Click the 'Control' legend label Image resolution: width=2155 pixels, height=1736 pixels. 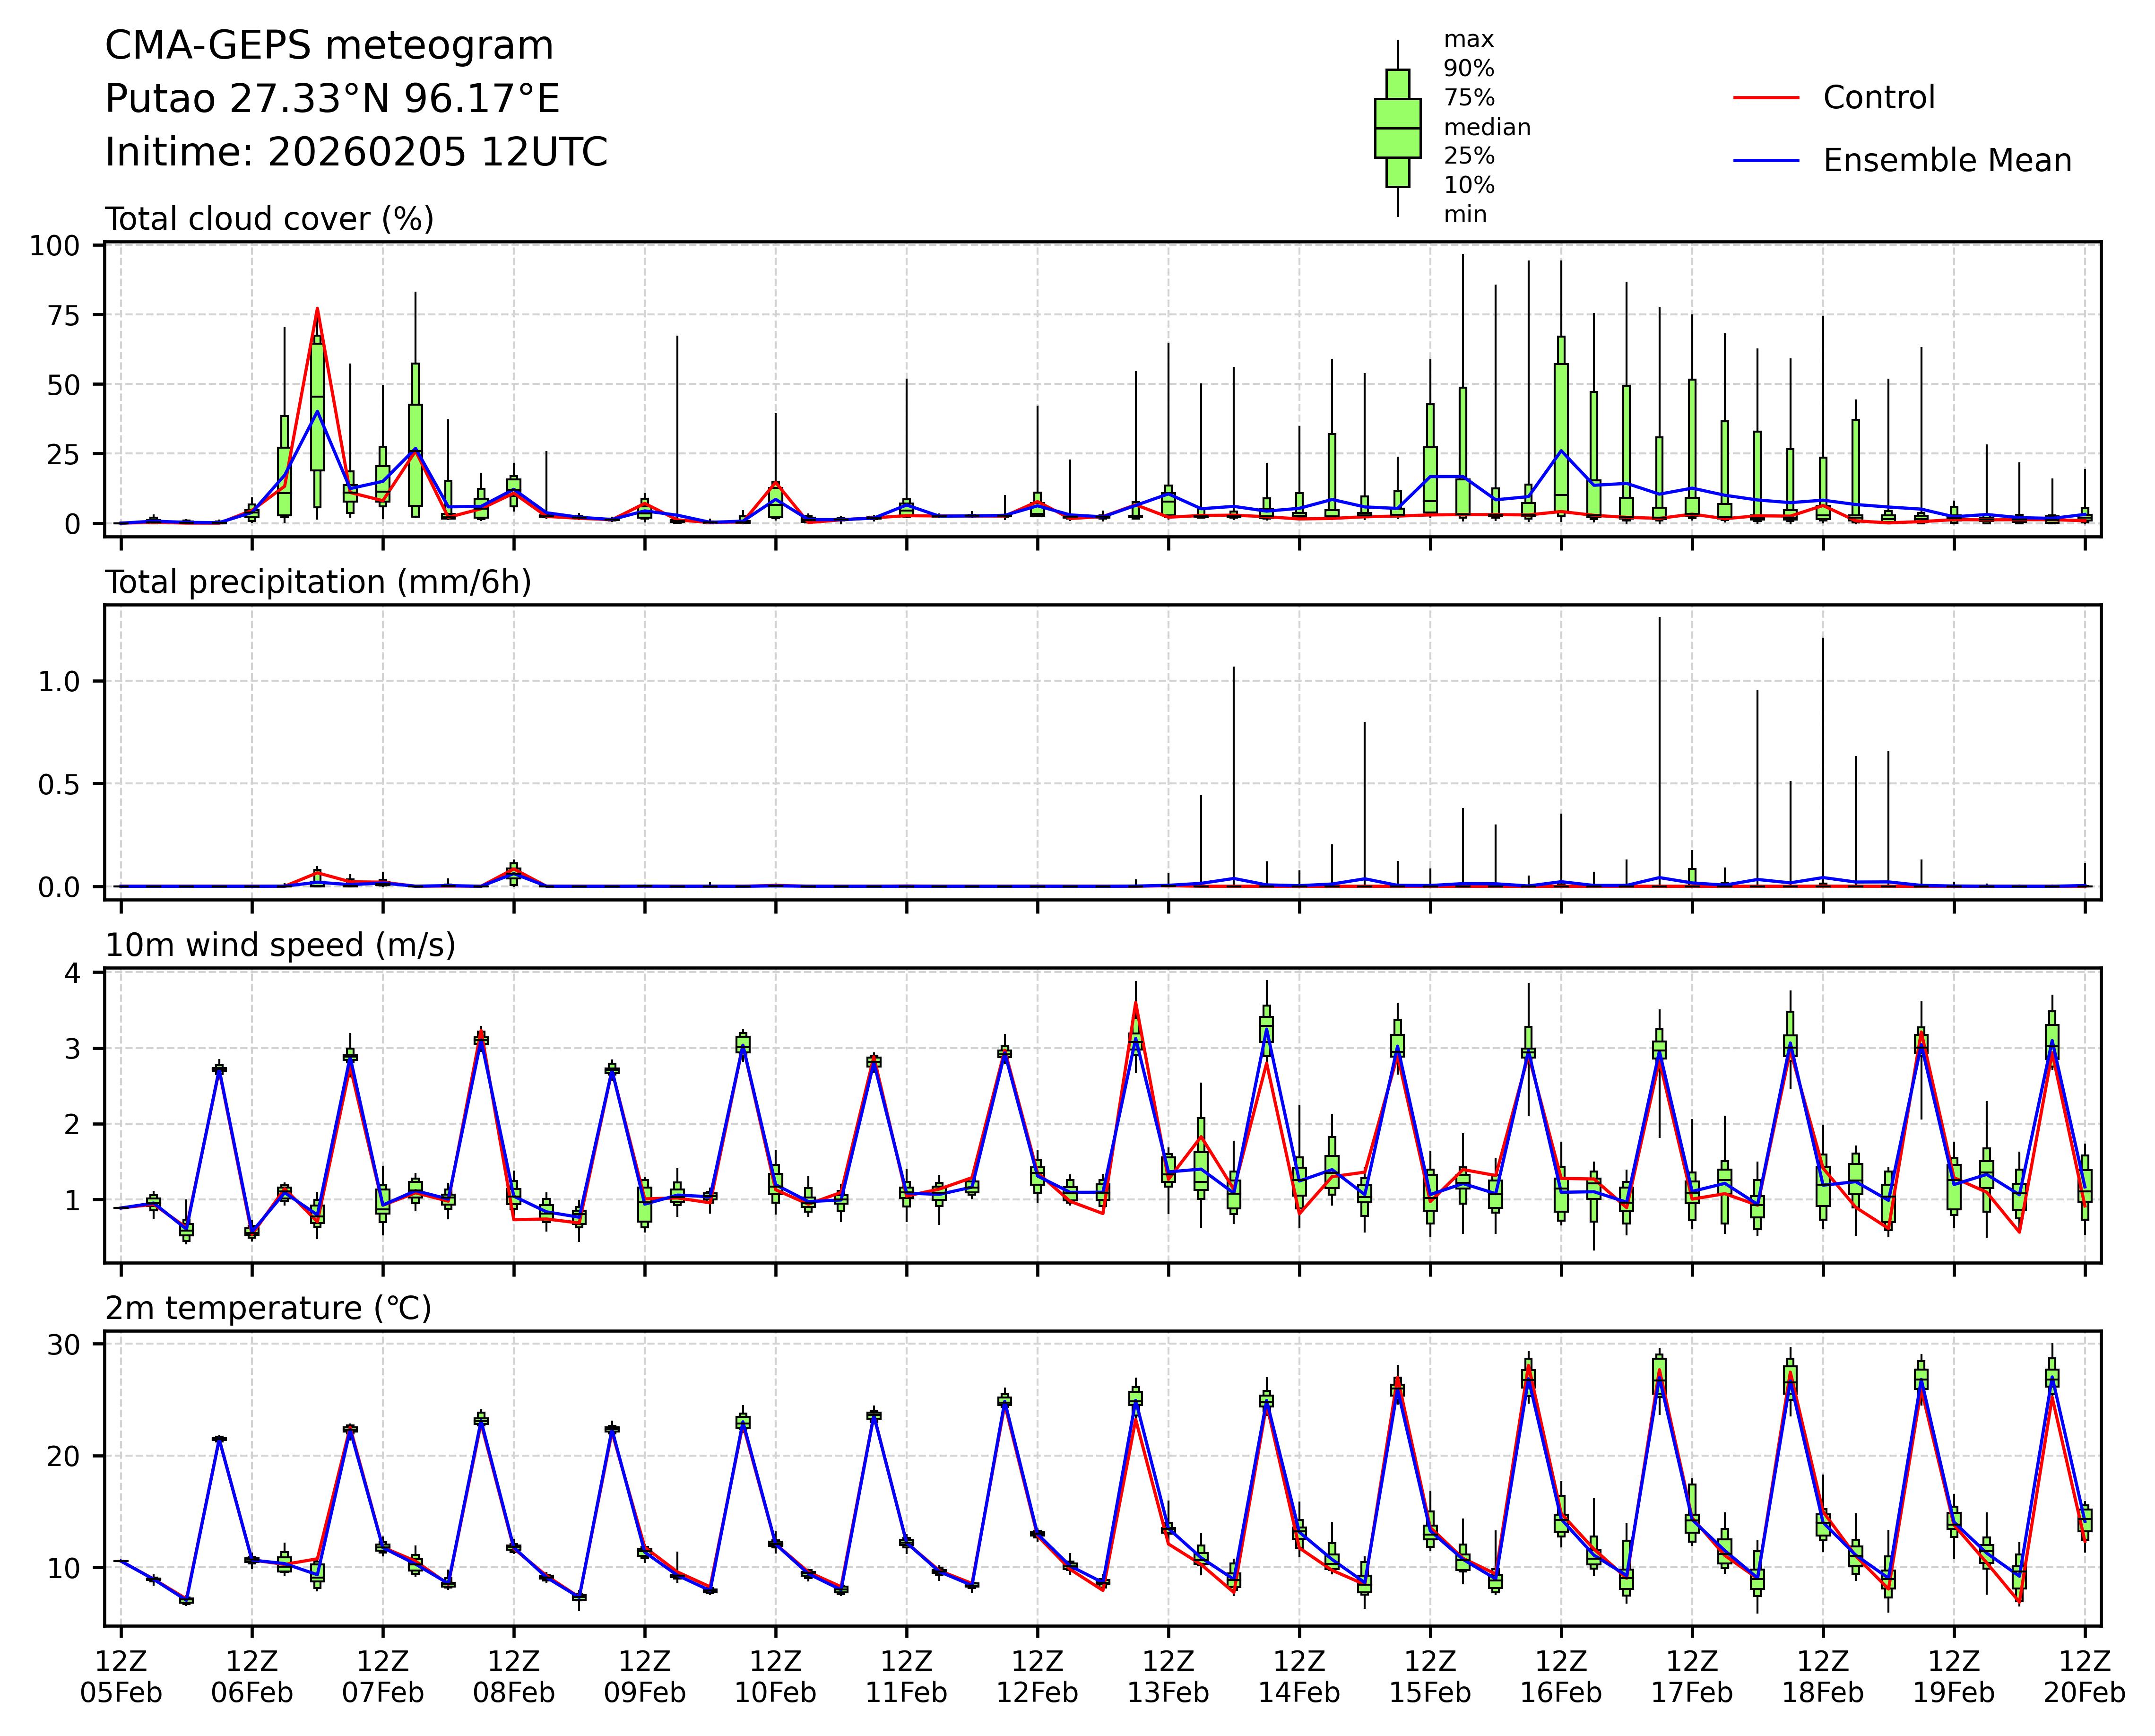pyautogui.click(x=1878, y=98)
